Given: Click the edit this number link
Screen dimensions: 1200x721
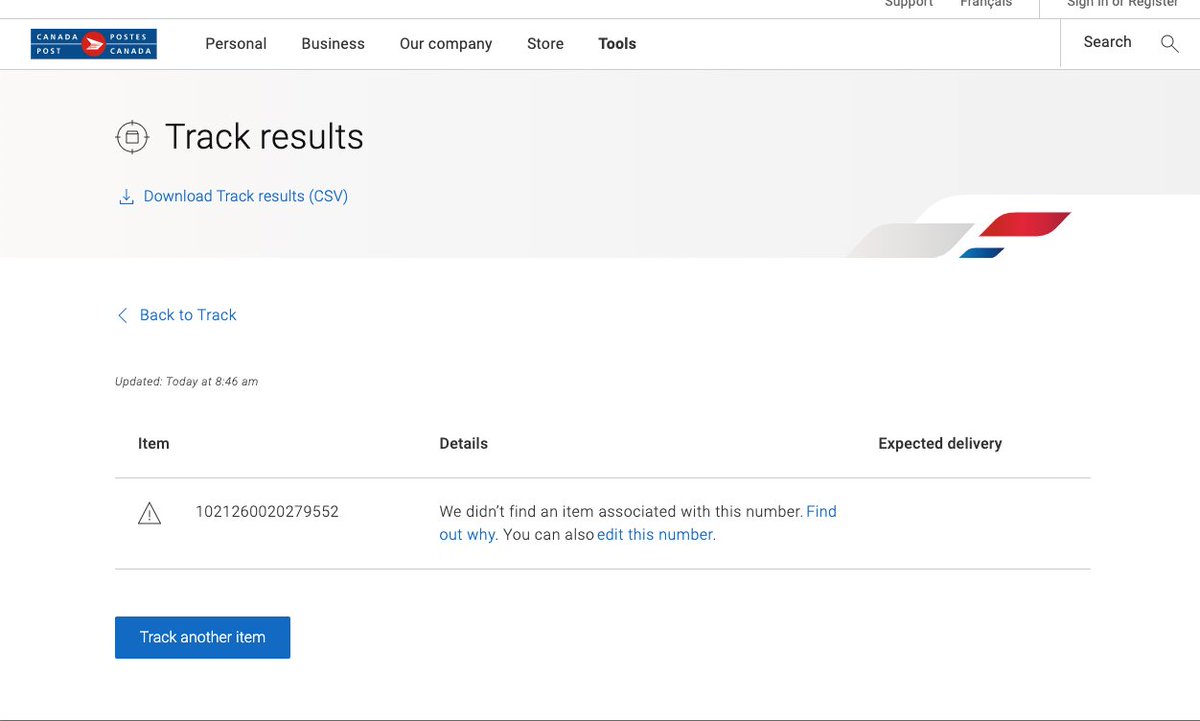Looking at the screenshot, I should coord(655,535).
